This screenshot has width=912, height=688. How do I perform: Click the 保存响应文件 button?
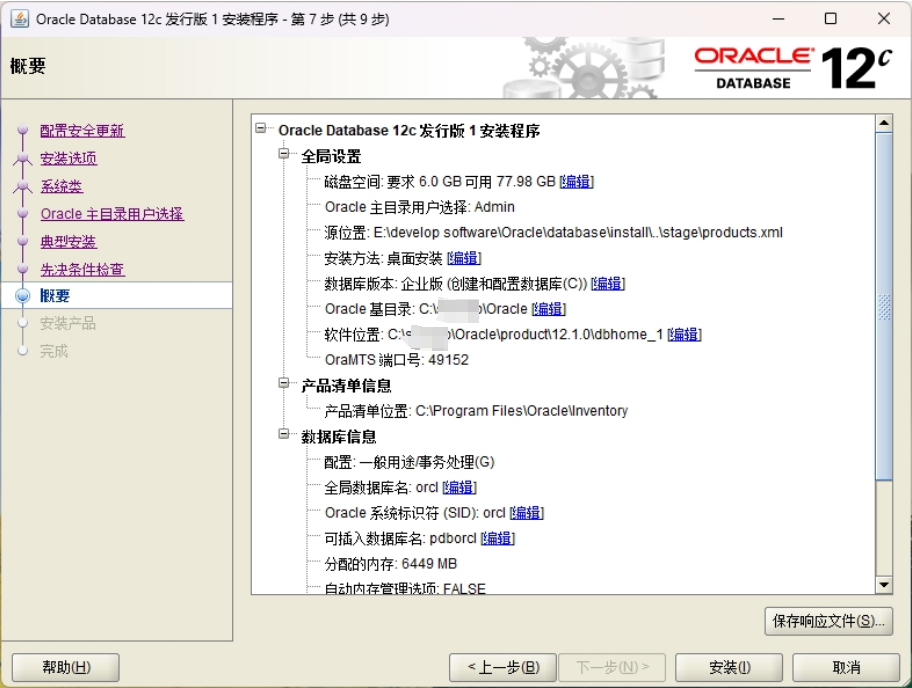(x=827, y=623)
